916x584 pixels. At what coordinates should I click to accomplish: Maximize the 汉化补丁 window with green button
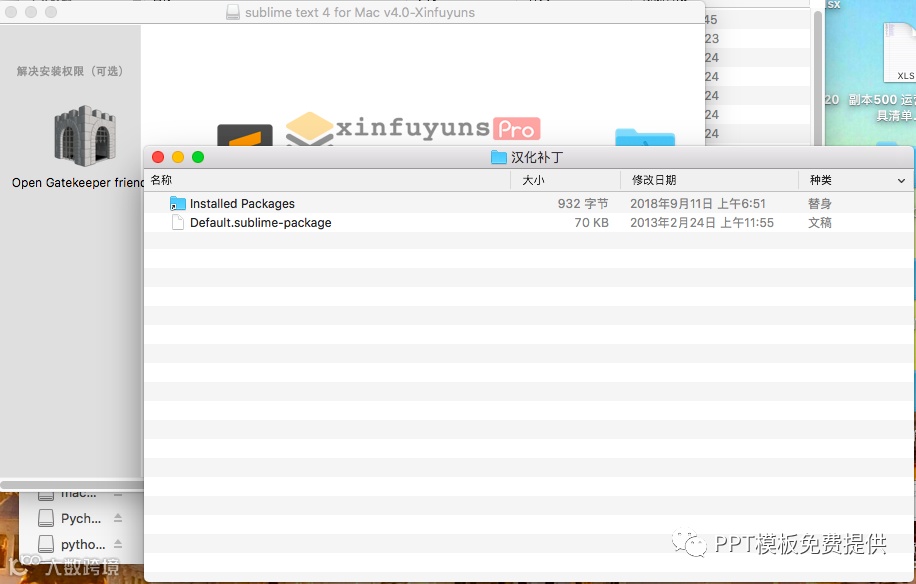tap(198, 157)
